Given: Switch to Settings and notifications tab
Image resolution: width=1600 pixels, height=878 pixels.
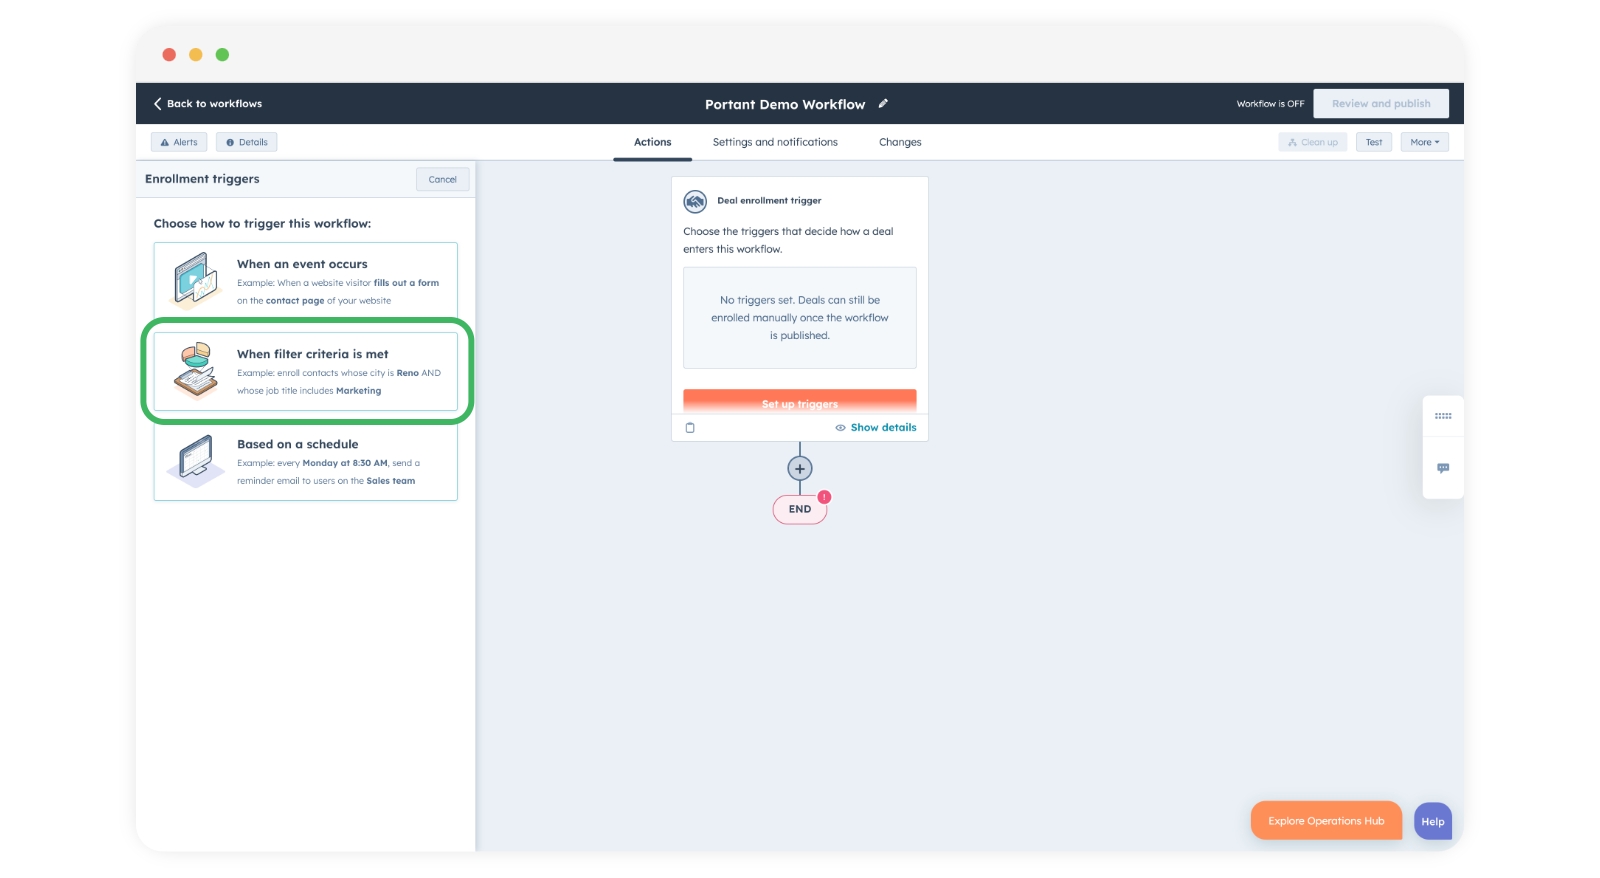Looking at the screenshot, I should tap(775, 142).
